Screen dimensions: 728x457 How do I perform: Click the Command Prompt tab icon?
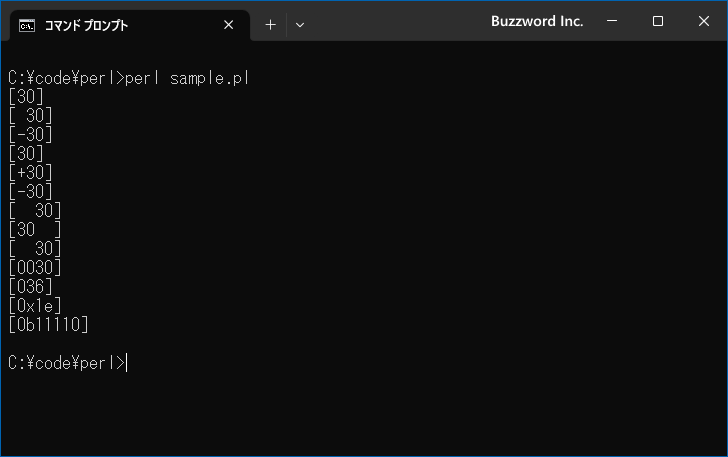pos(26,26)
